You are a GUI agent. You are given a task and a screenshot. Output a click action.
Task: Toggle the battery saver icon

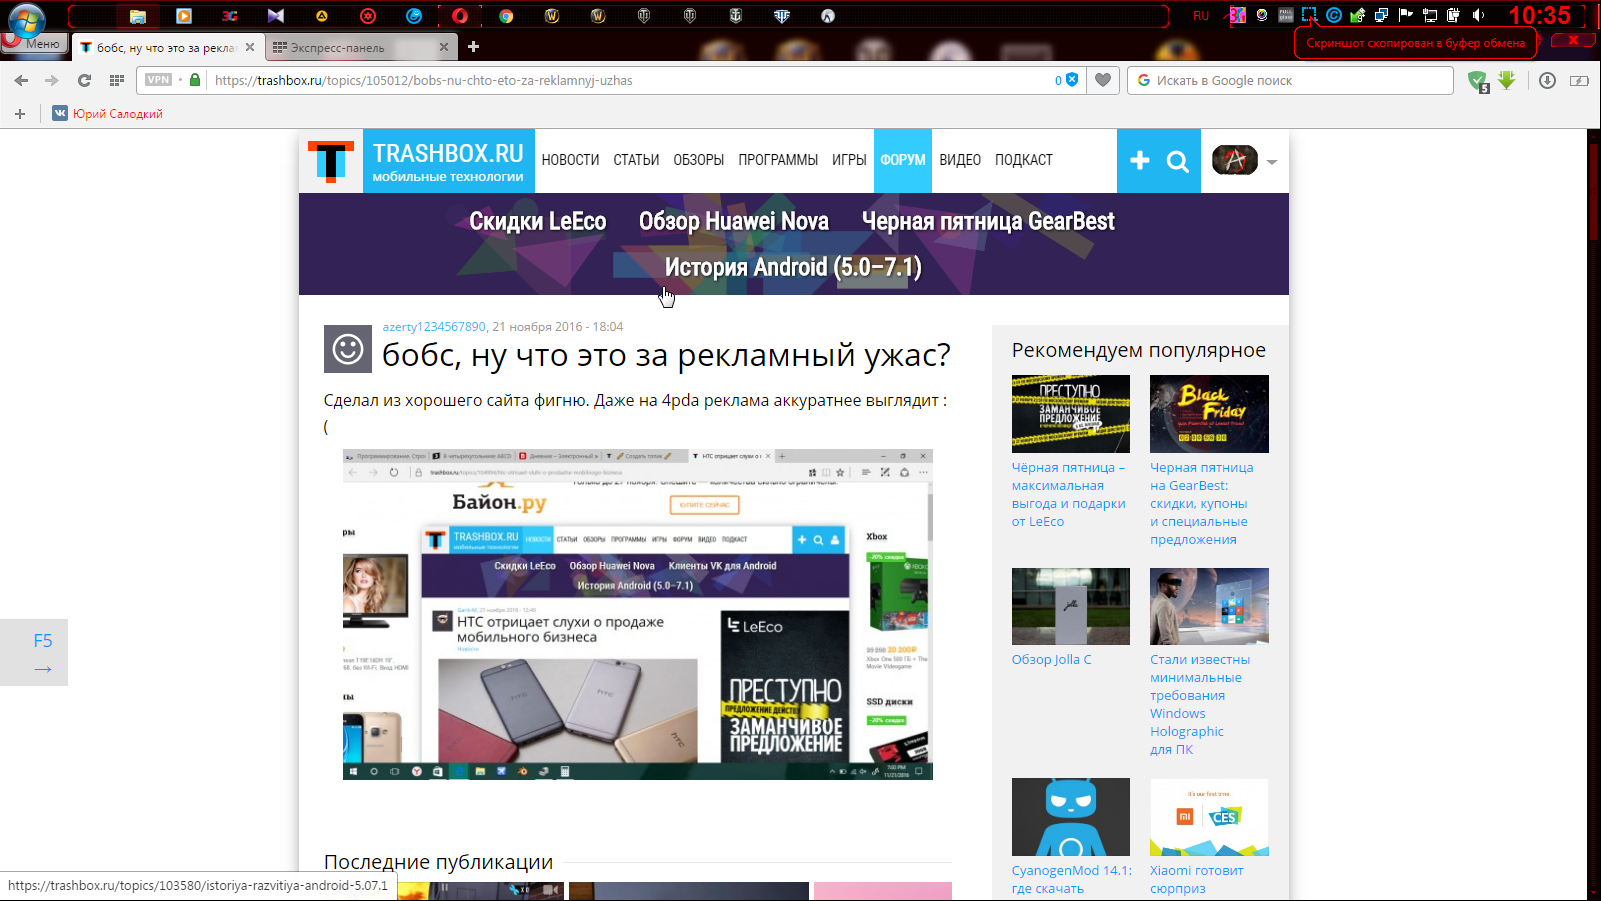point(1579,80)
